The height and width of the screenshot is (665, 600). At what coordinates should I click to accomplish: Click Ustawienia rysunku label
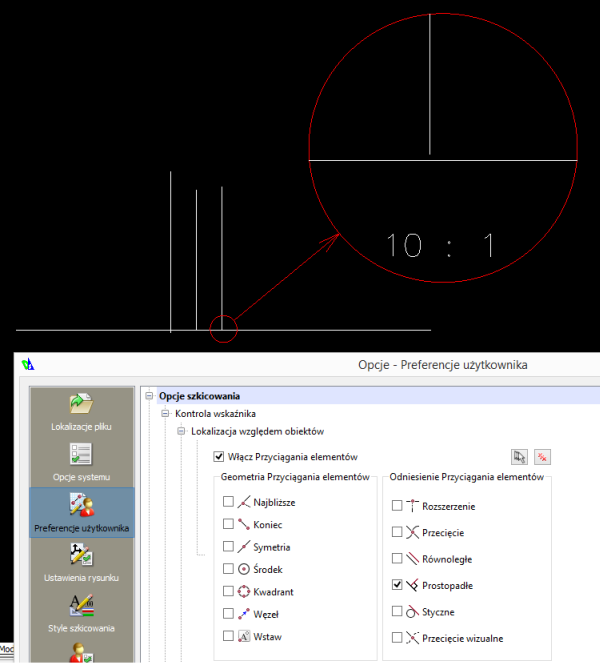[x=81, y=578]
